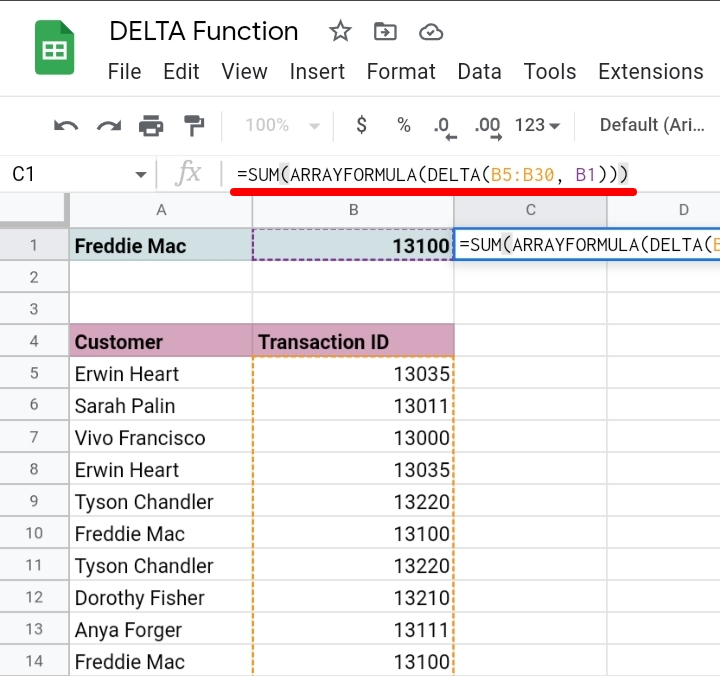Viewport: 720px width, 676px height.
Task: Click transaction ID 13220 in row 9
Action: pos(353,501)
